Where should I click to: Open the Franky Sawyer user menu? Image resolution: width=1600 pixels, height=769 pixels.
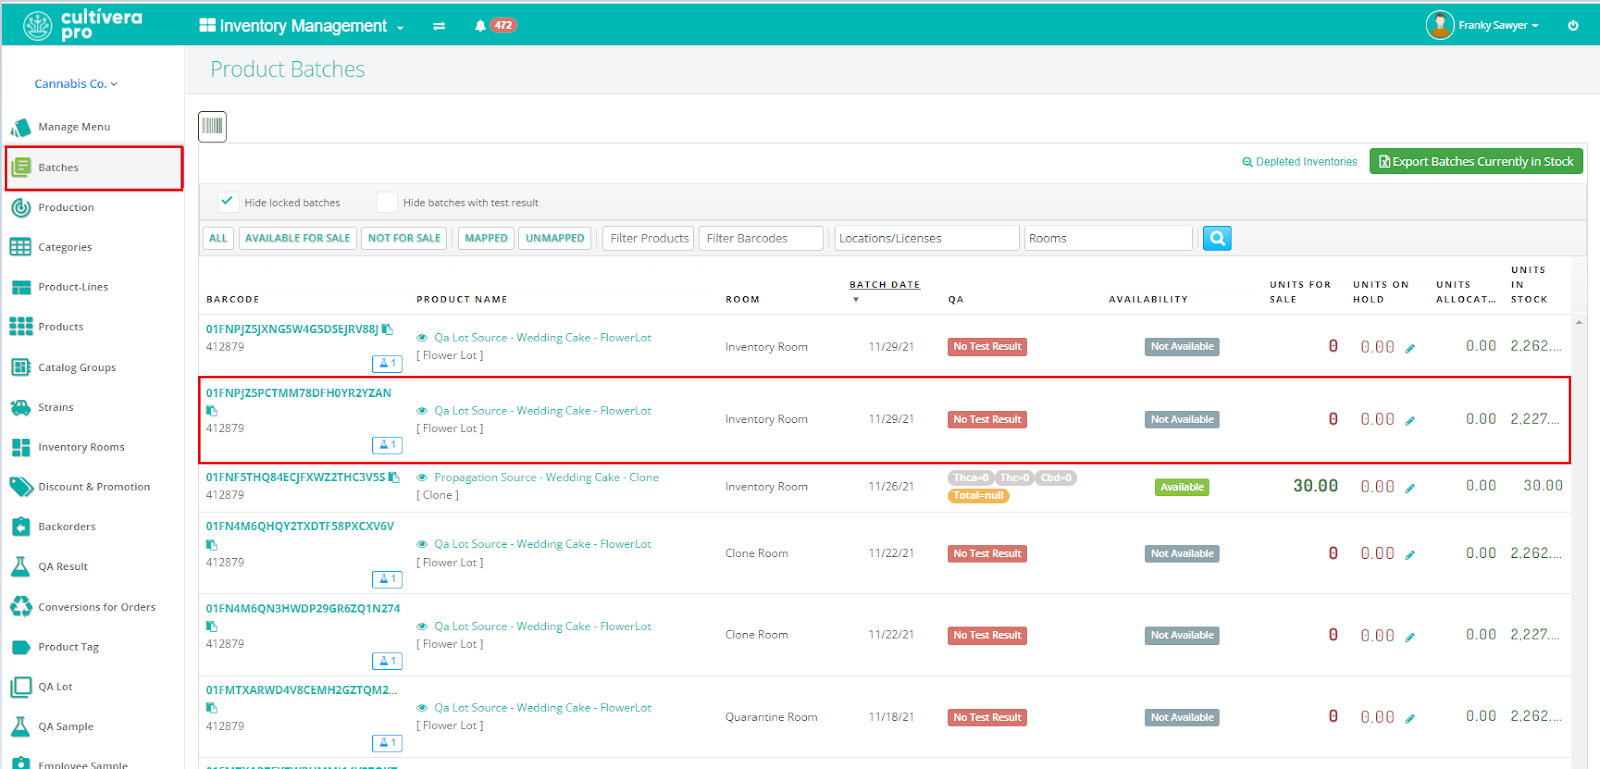pos(1498,26)
